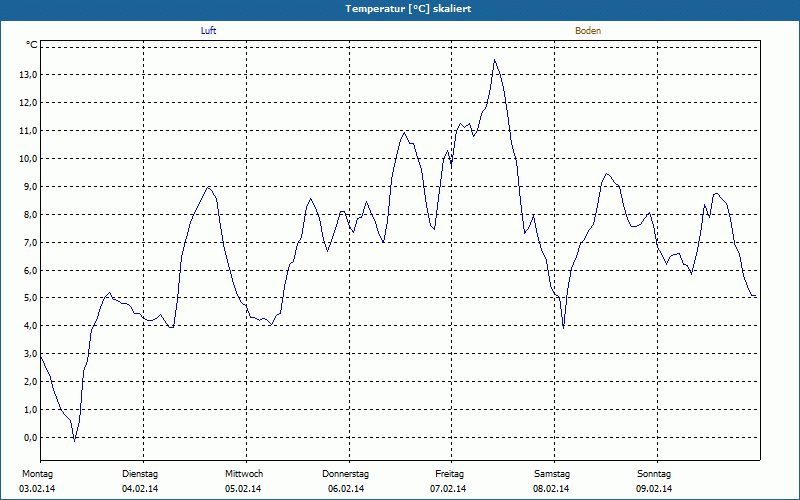Click the Sonntag day label

[654, 474]
